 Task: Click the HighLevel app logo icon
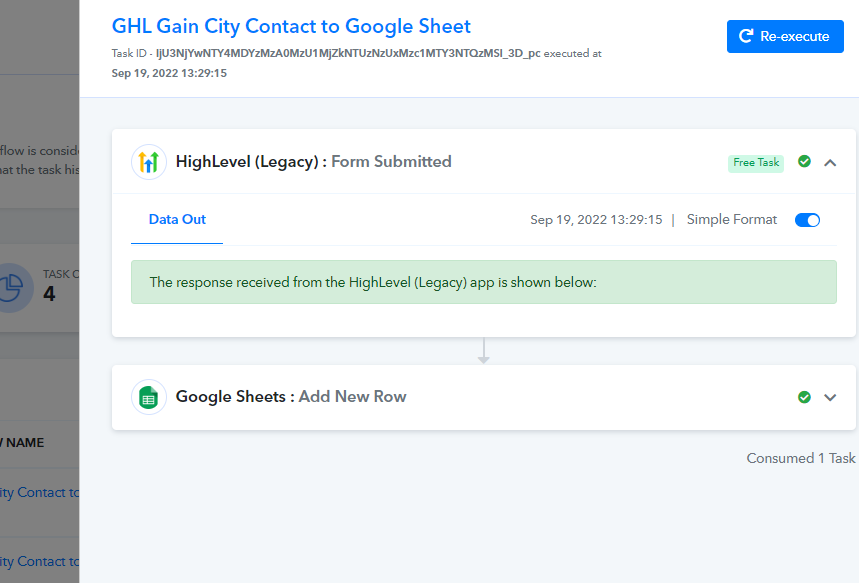pyautogui.click(x=149, y=162)
